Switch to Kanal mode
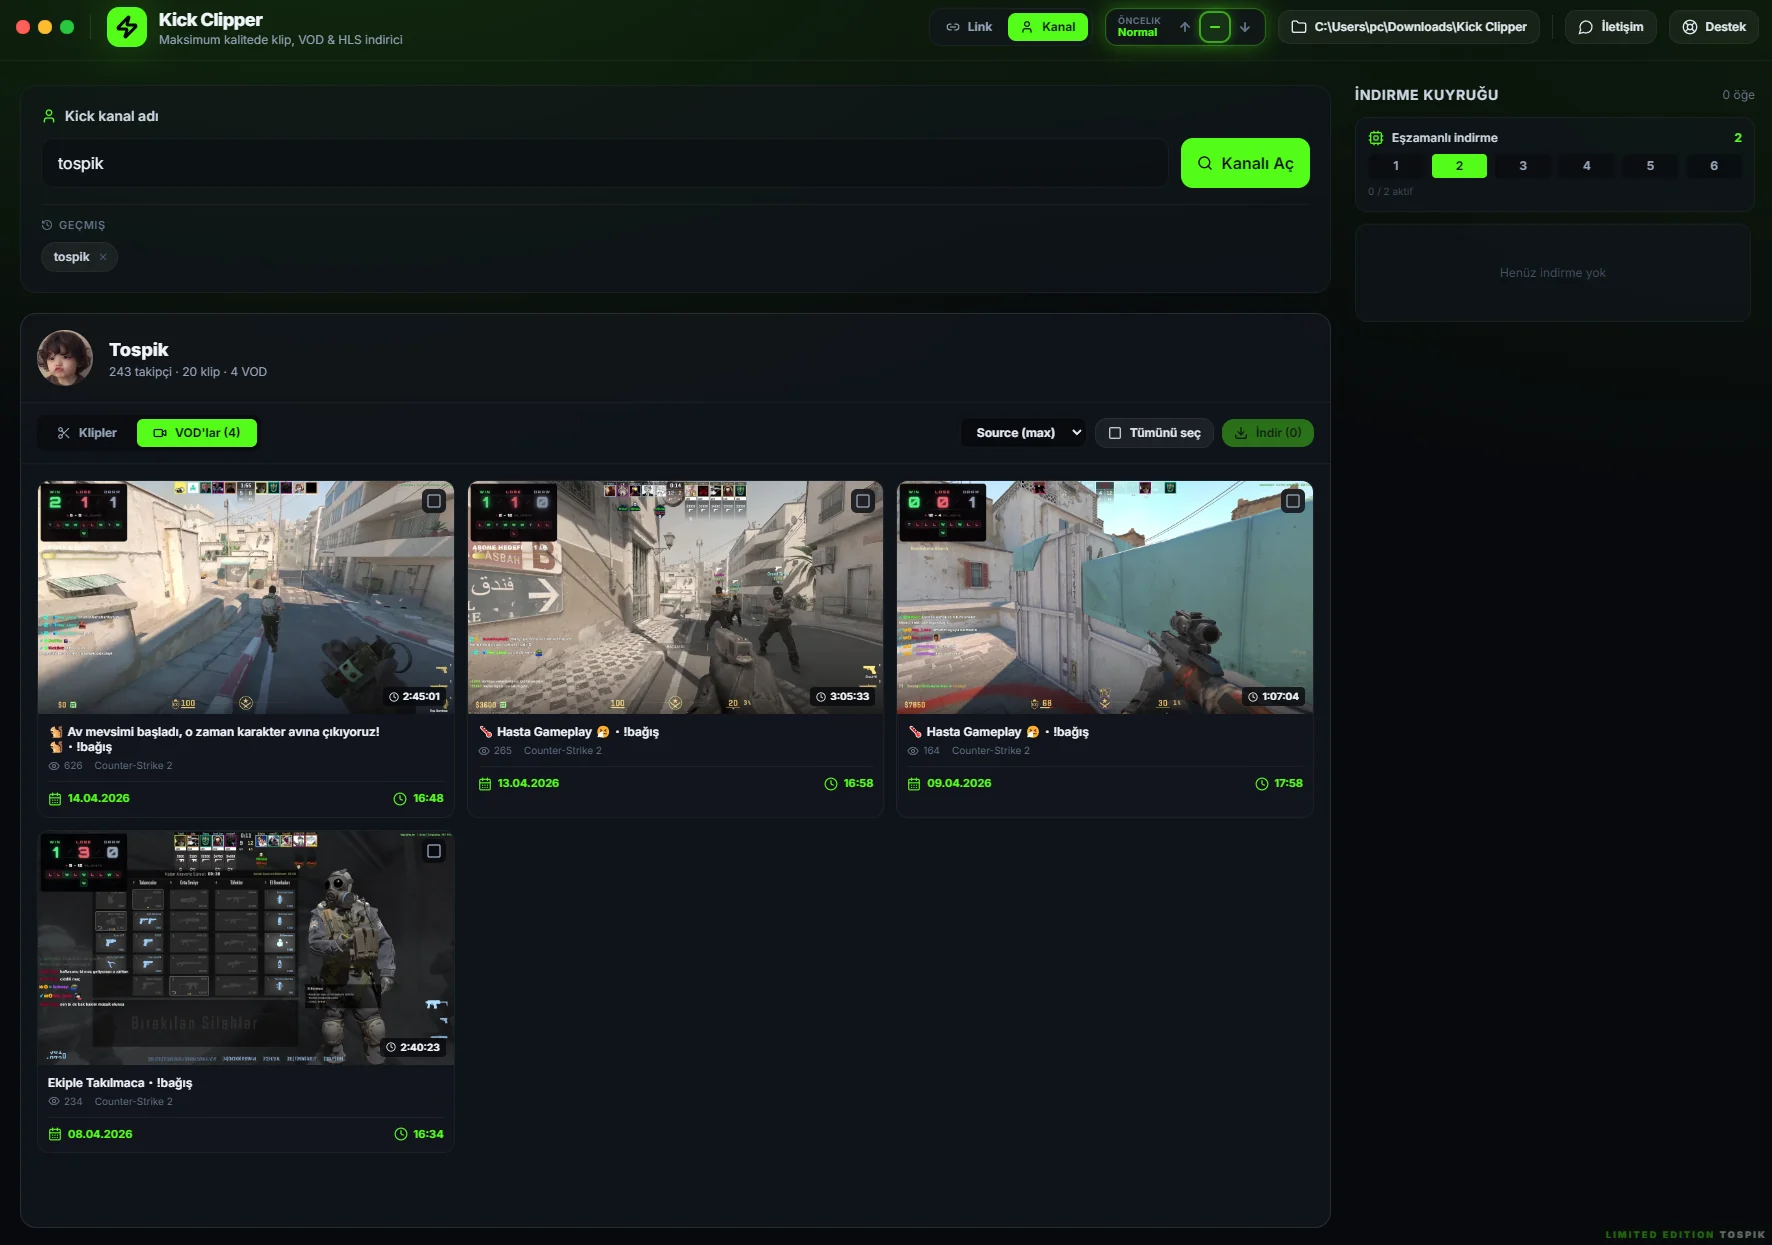The width and height of the screenshot is (1772, 1245). [x=1048, y=27]
